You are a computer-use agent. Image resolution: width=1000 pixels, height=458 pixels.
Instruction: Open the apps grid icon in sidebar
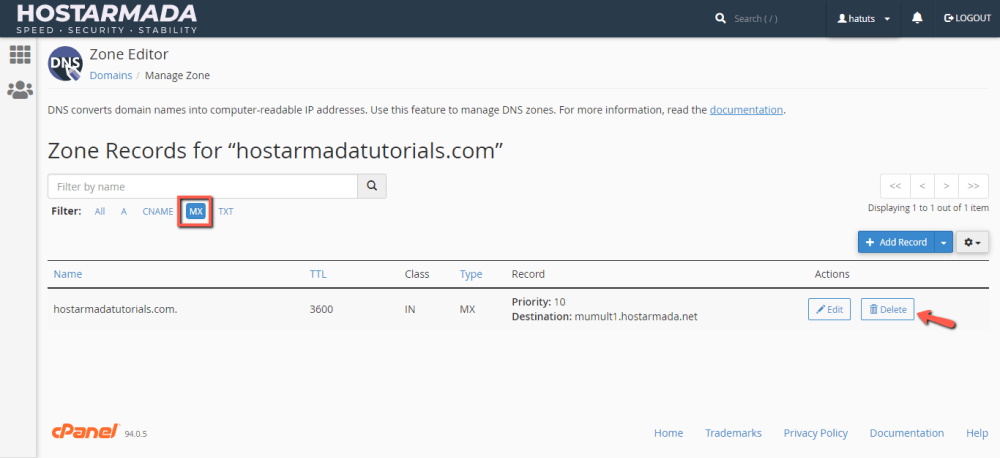pos(20,55)
